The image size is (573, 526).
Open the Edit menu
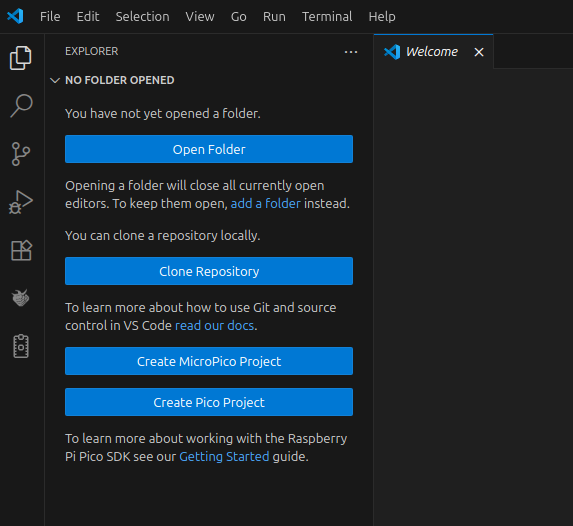click(88, 16)
